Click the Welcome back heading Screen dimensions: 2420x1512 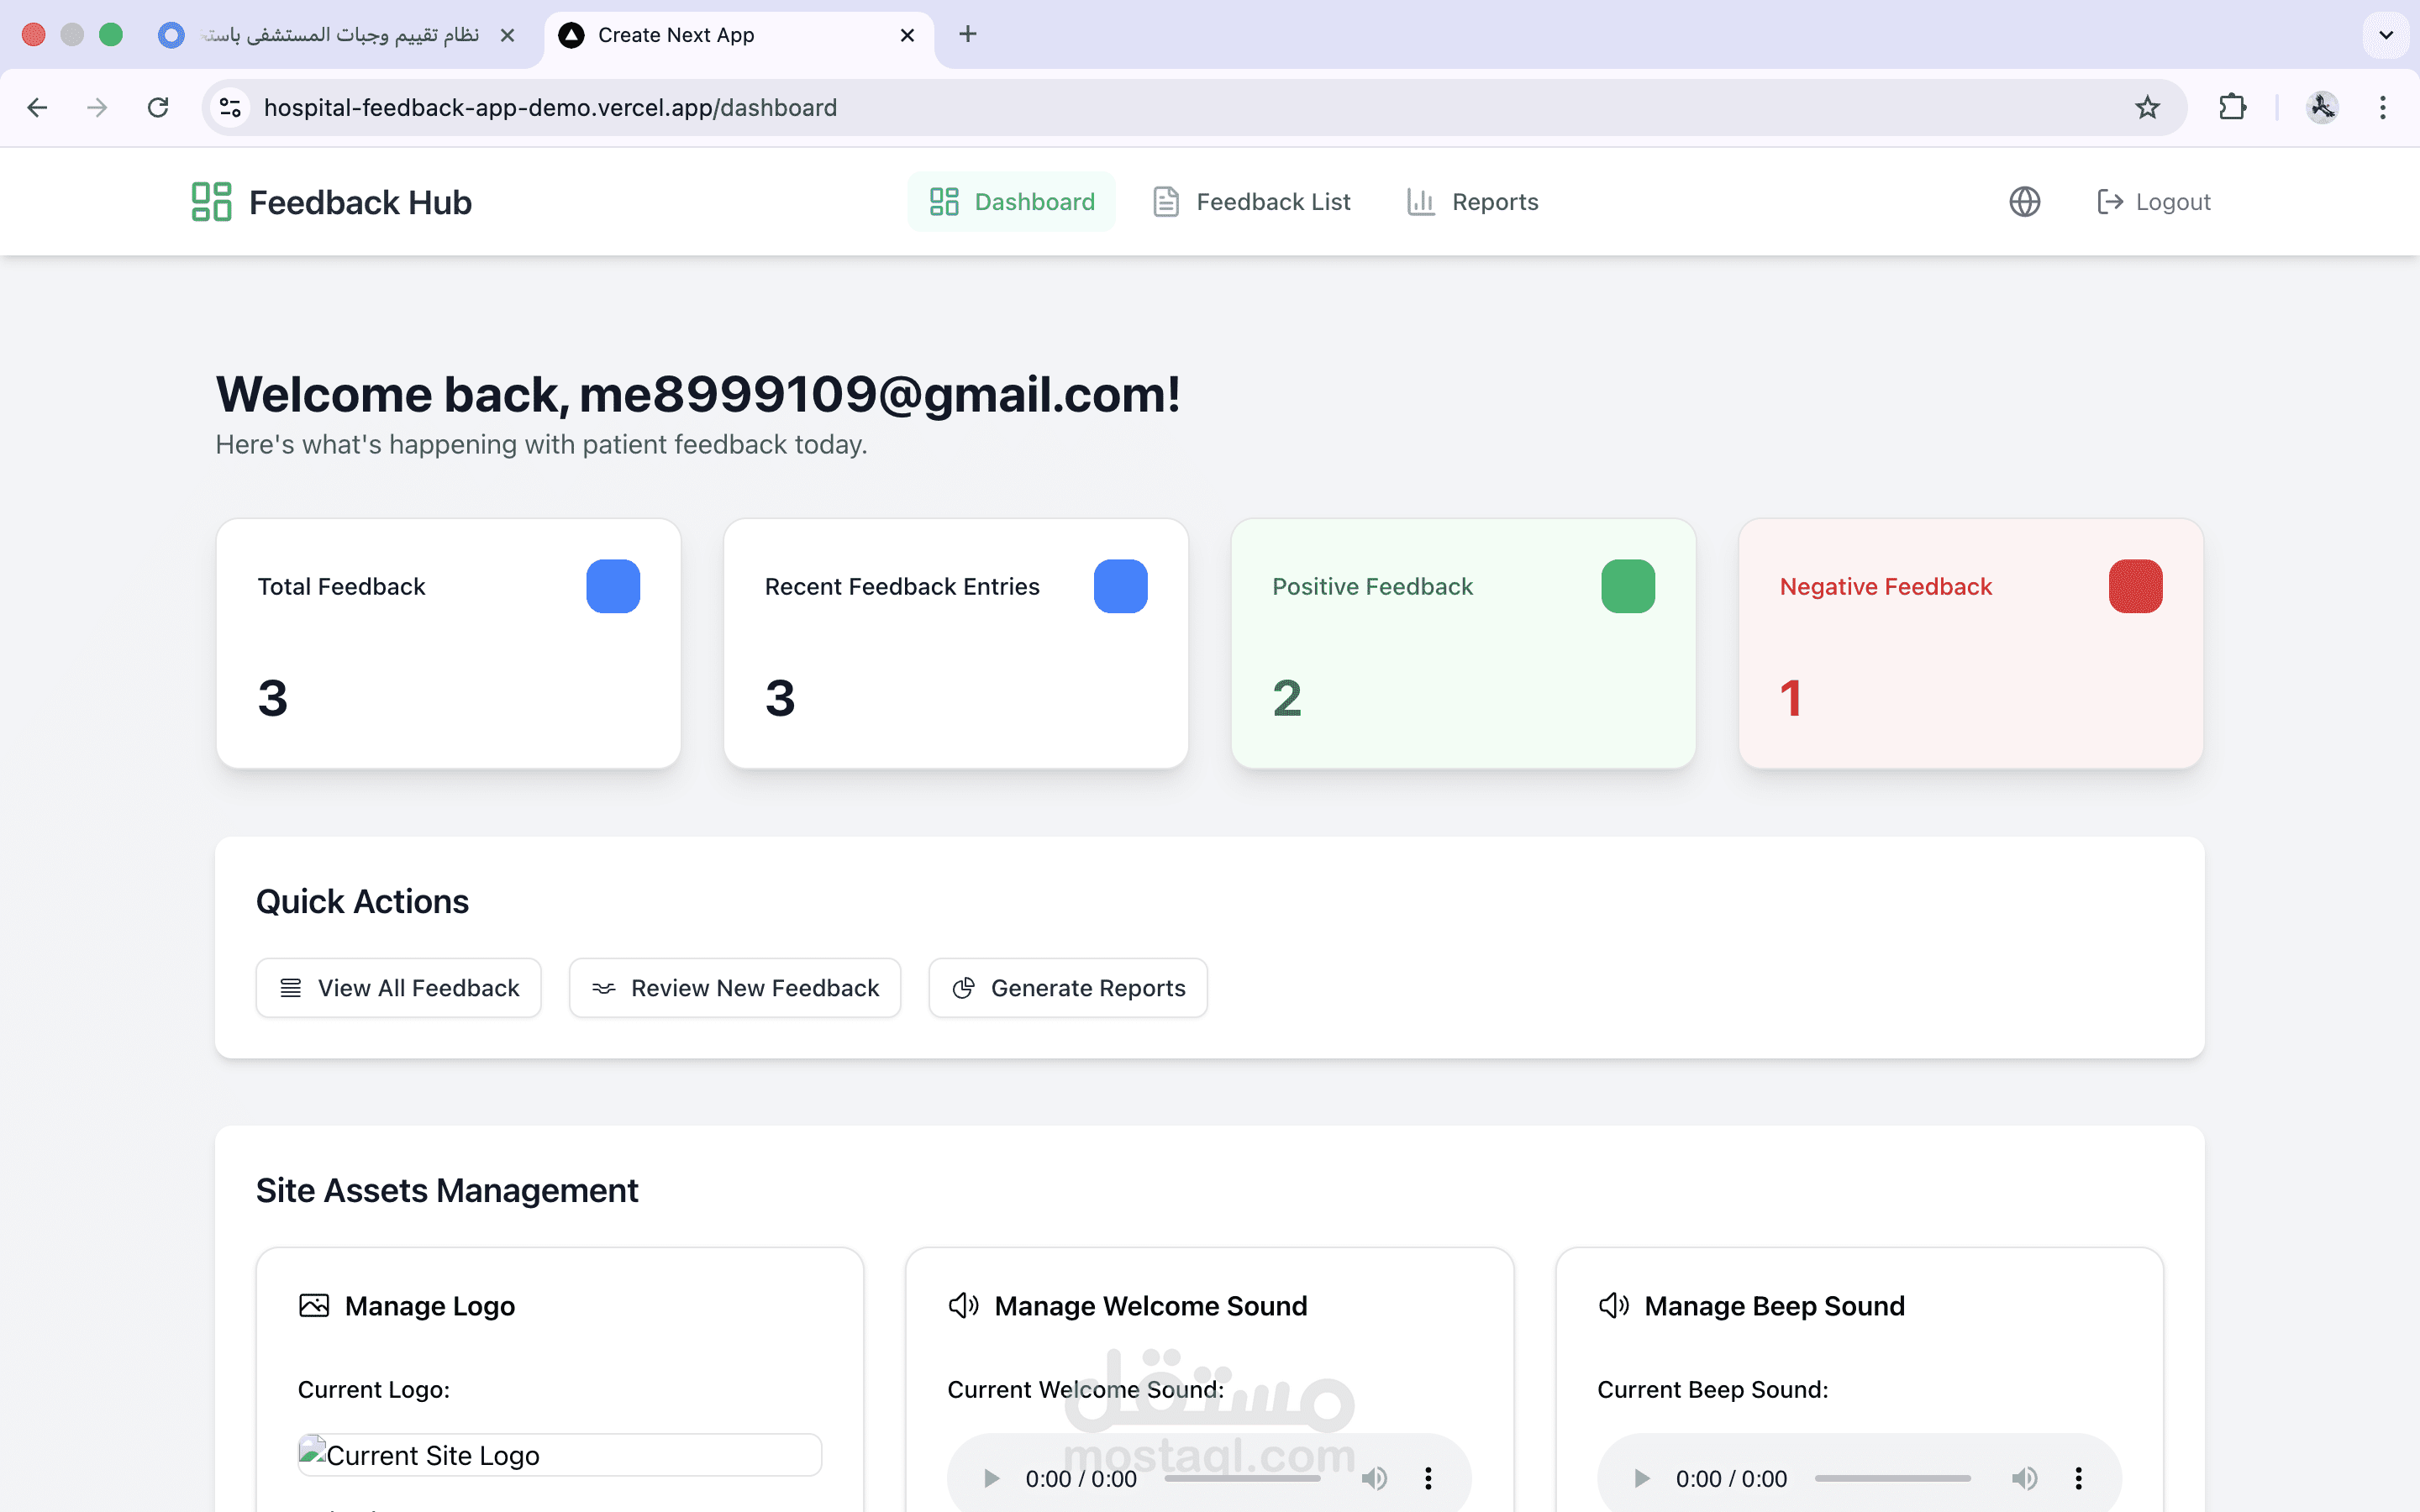click(x=698, y=394)
